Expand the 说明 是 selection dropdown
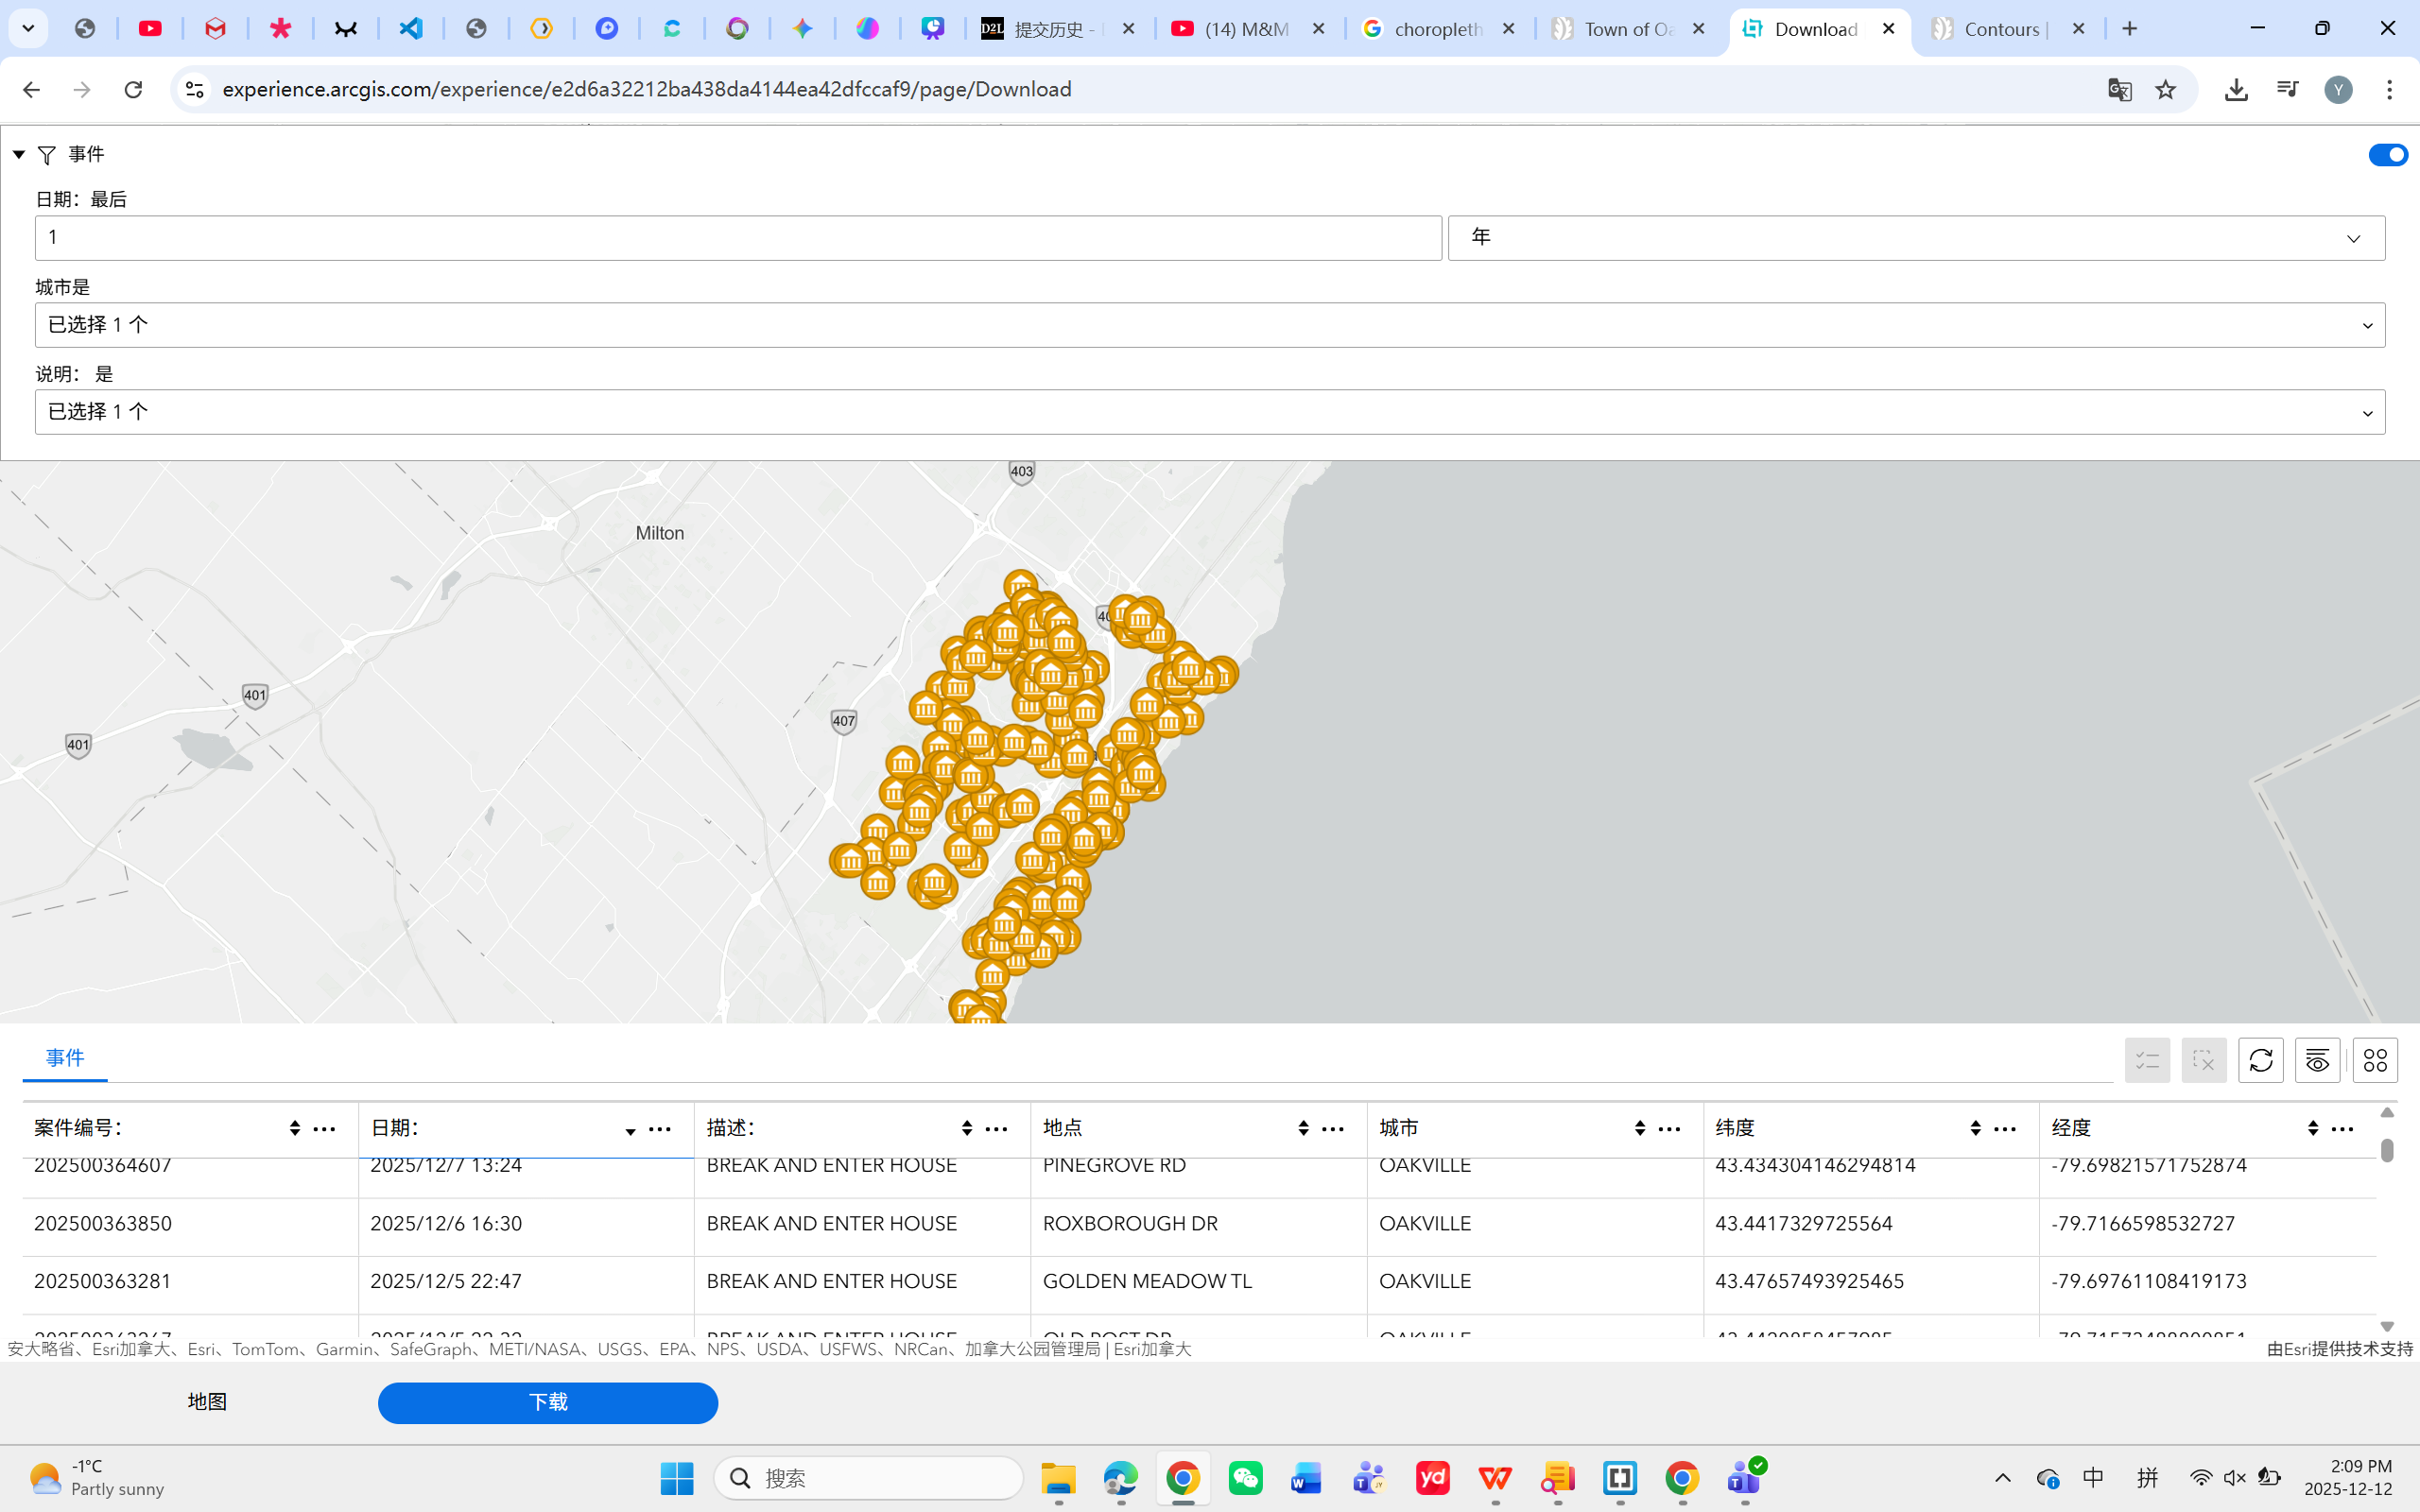The image size is (2420, 1512). (1209, 412)
